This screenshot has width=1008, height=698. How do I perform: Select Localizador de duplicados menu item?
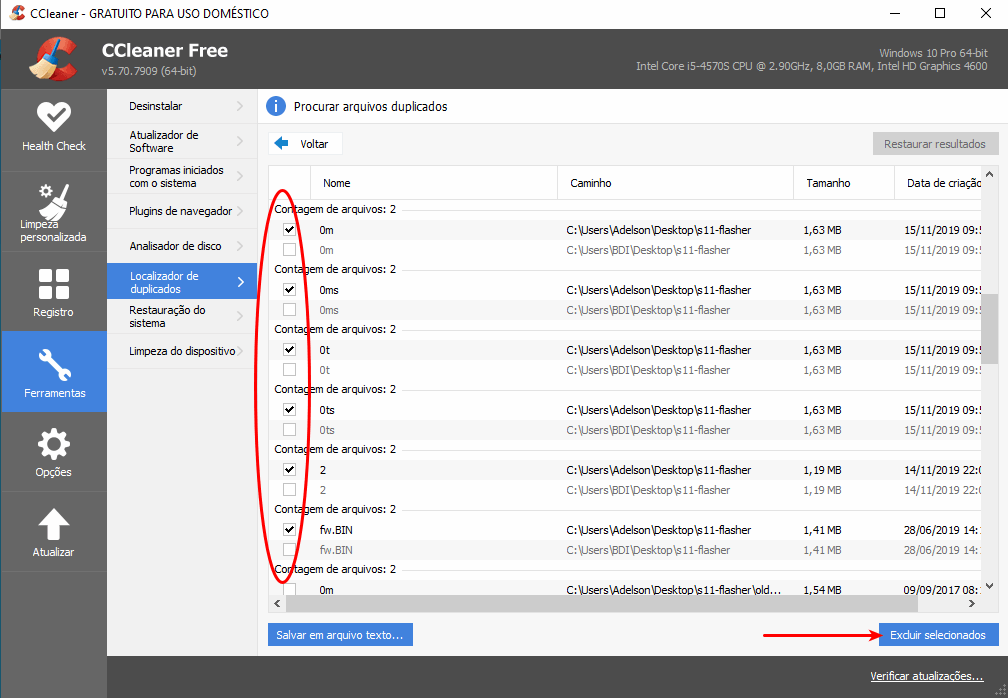[182, 282]
